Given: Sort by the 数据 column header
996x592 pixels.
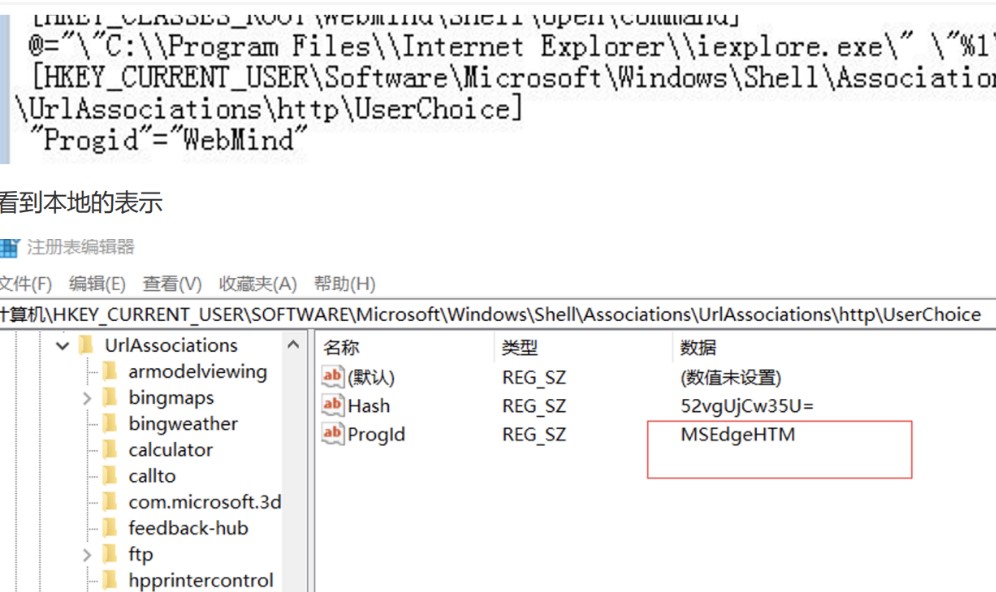Looking at the screenshot, I should pos(698,347).
